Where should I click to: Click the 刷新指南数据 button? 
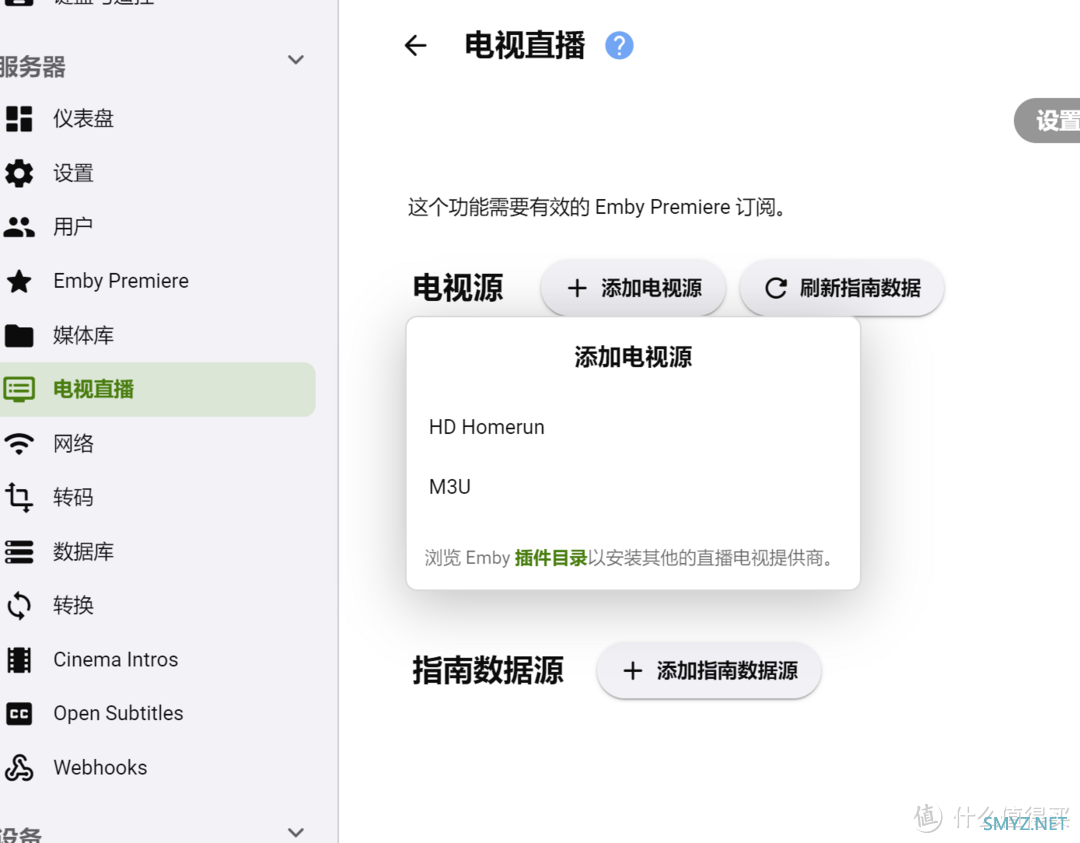tap(842, 288)
